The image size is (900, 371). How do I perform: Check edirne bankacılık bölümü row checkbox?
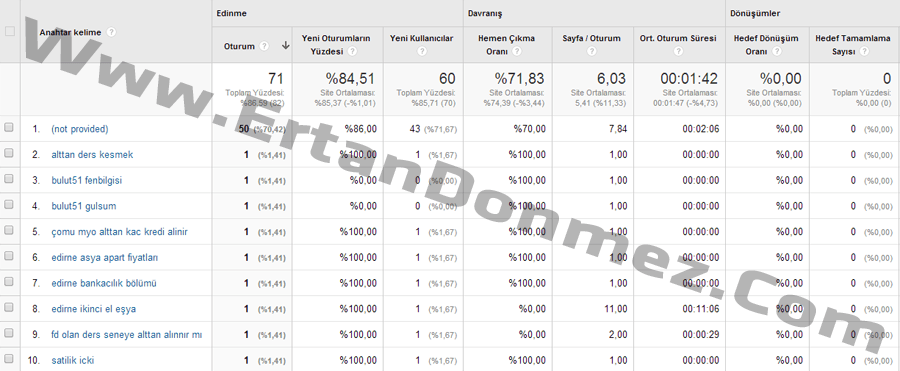[x=9, y=282]
